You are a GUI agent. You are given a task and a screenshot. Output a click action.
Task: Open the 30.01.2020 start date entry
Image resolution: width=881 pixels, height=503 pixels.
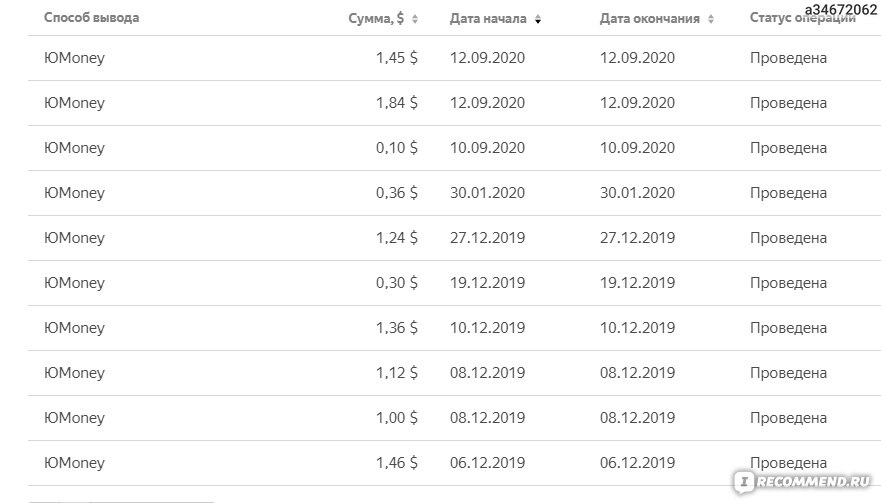click(487, 193)
